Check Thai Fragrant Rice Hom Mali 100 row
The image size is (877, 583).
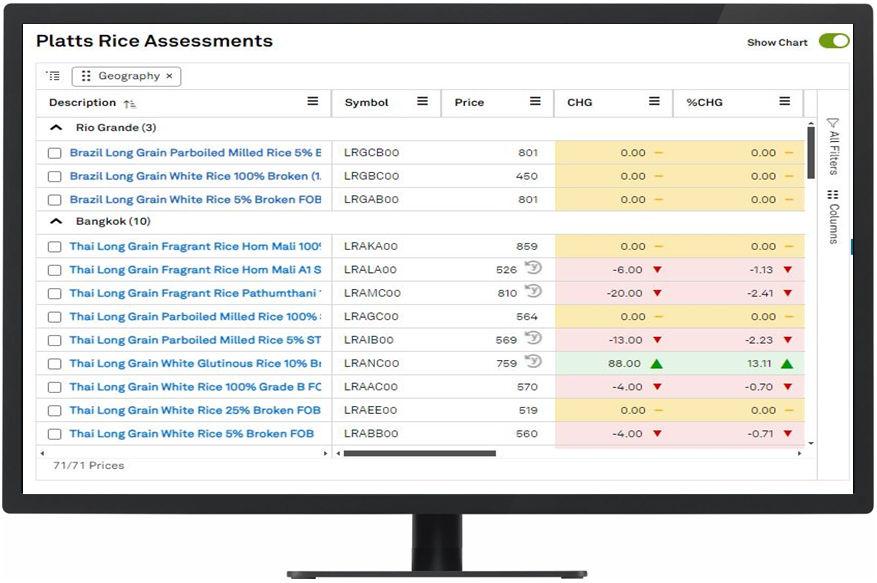54,247
